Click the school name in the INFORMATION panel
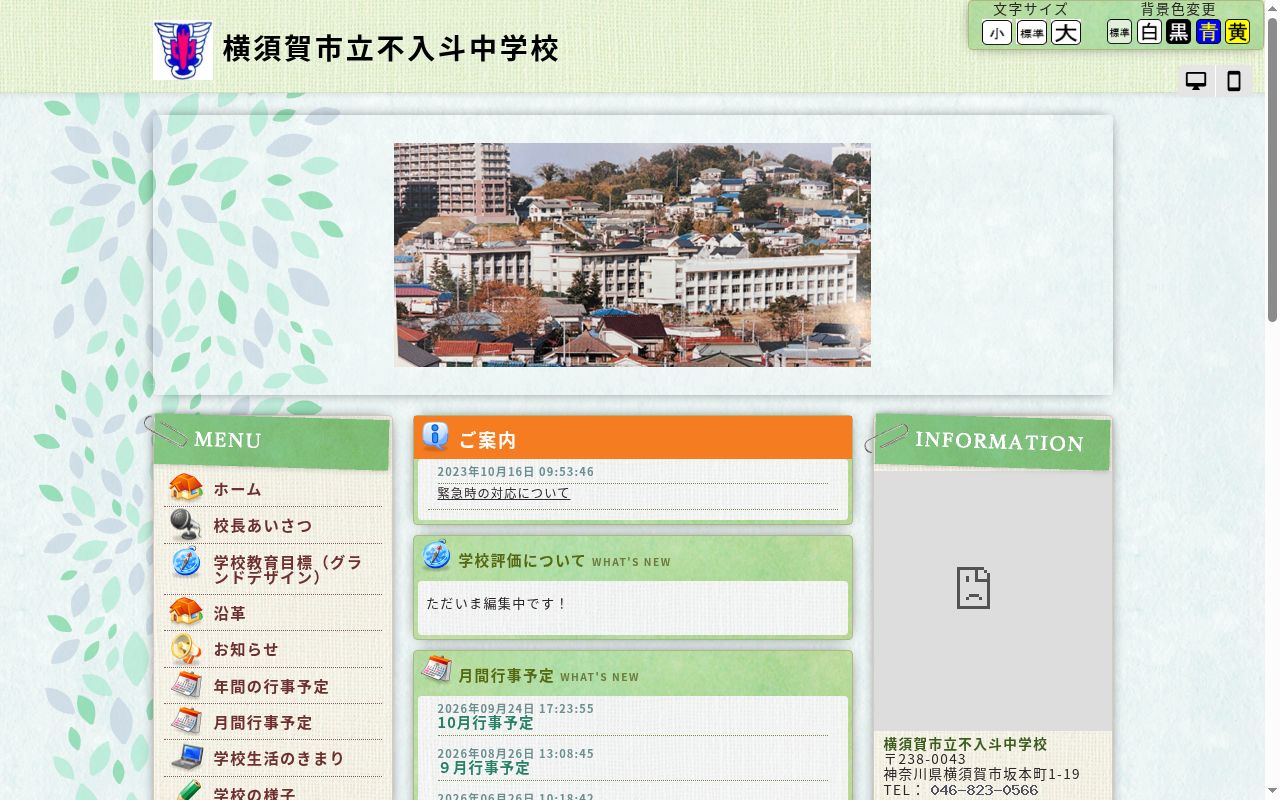 pos(965,744)
